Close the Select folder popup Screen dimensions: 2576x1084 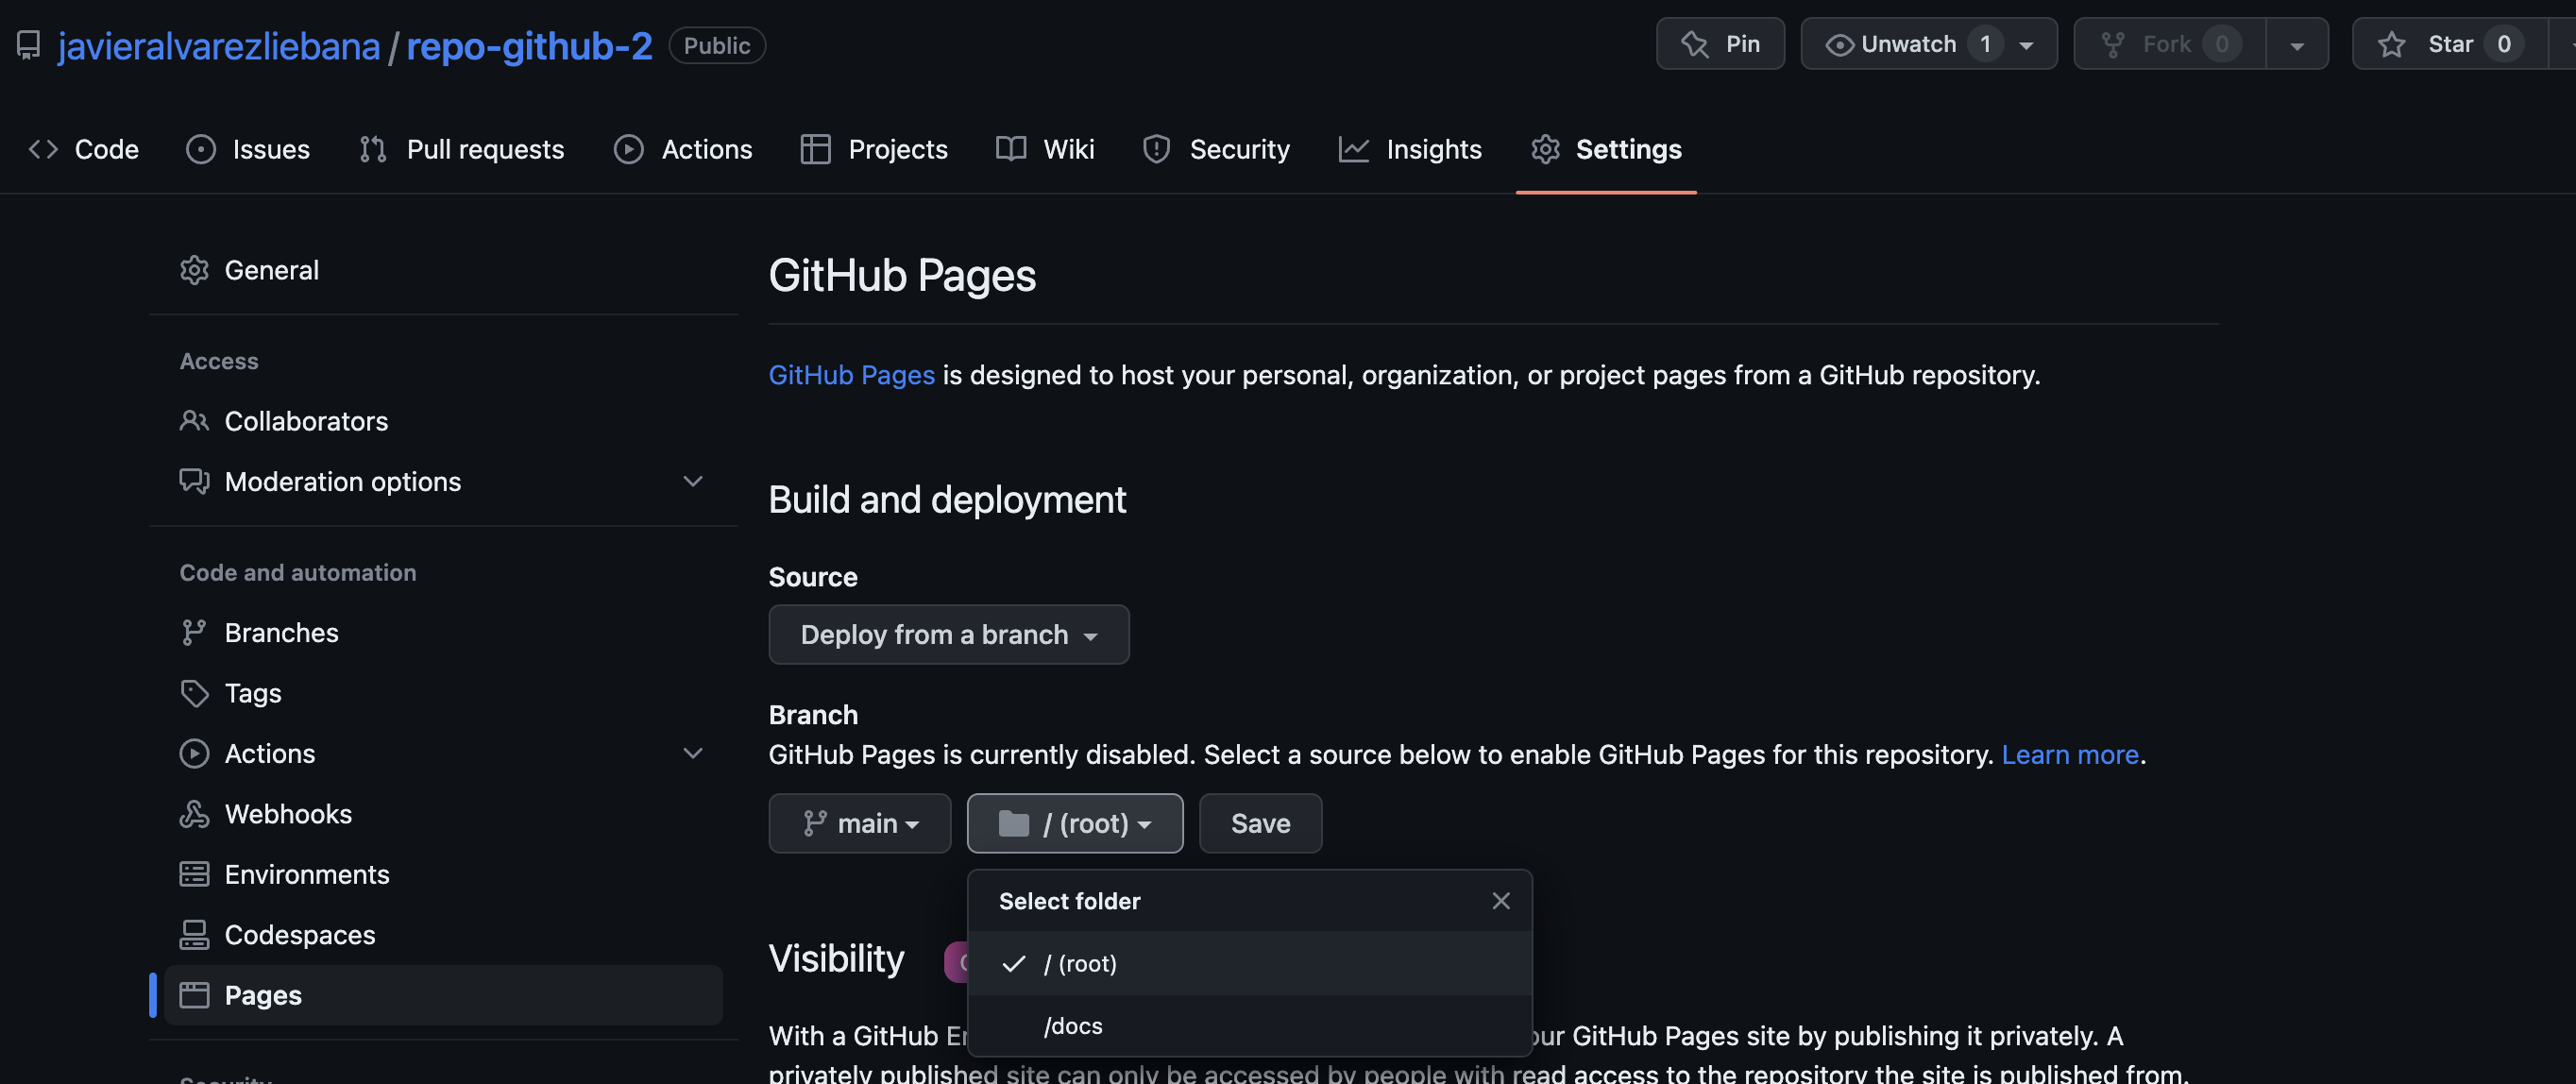click(x=1500, y=901)
